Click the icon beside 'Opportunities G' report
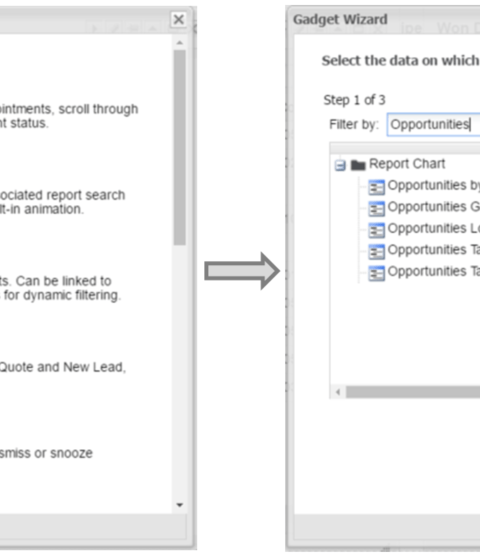The image size is (480, 555). pos(376,208)
